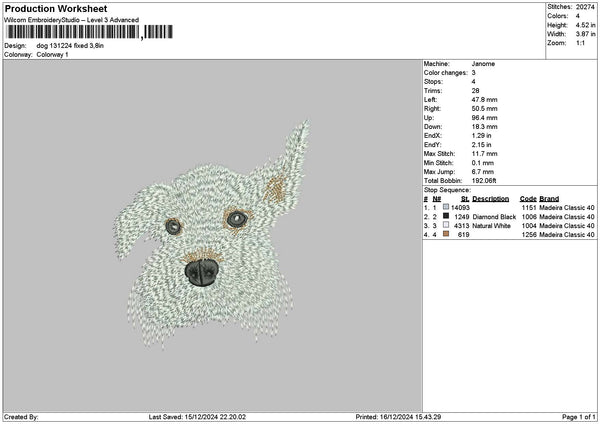Click the Machine value Janome
The image size is (600, 424).
(483, 63)
